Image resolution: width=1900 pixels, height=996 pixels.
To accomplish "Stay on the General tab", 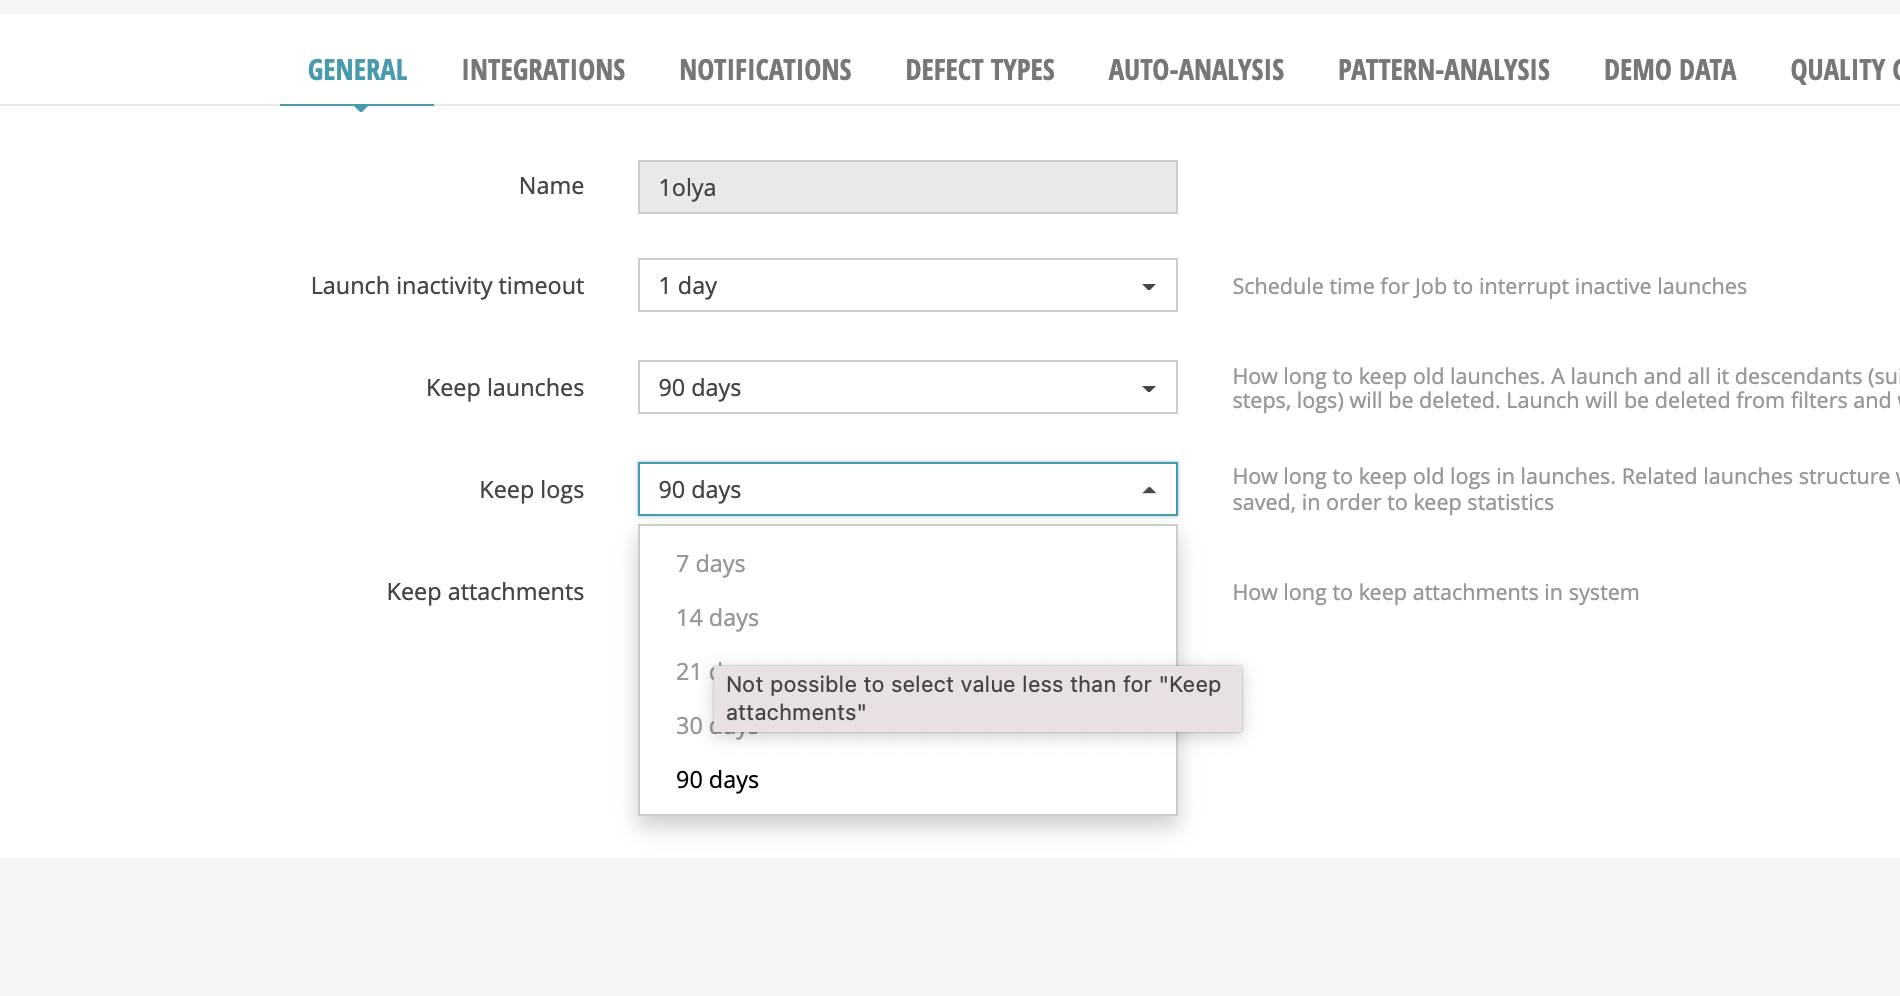I will point(357,70).
